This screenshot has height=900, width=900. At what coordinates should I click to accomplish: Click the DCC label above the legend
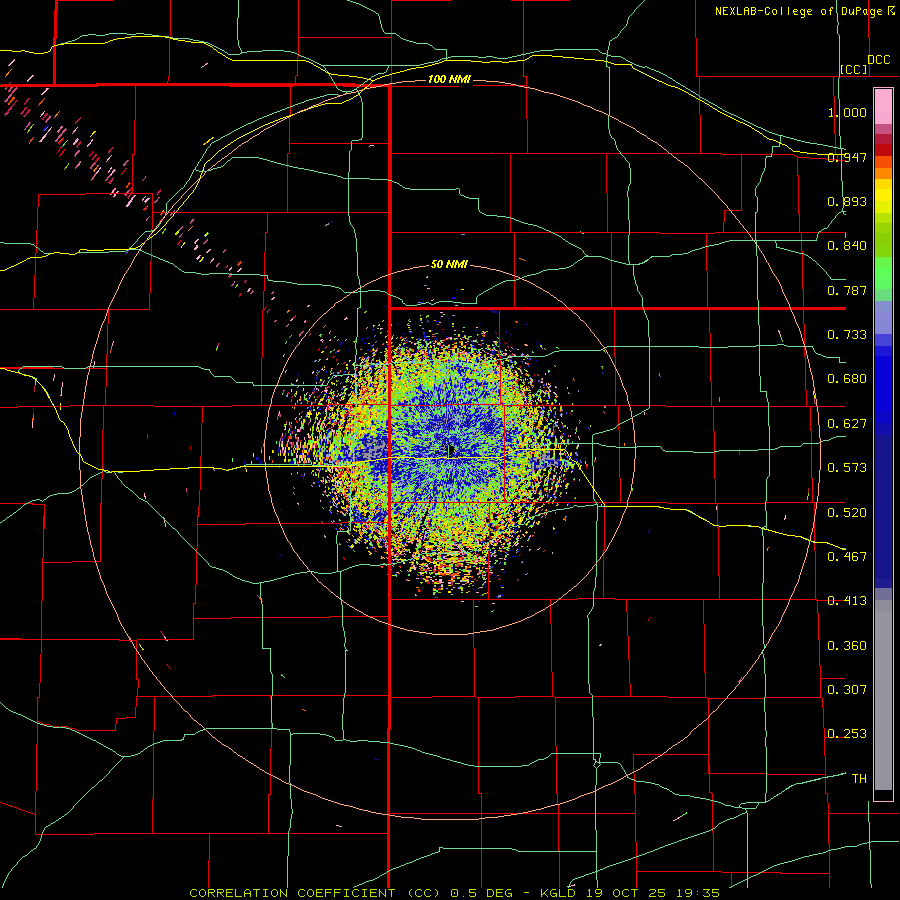(x=879, y=60)
